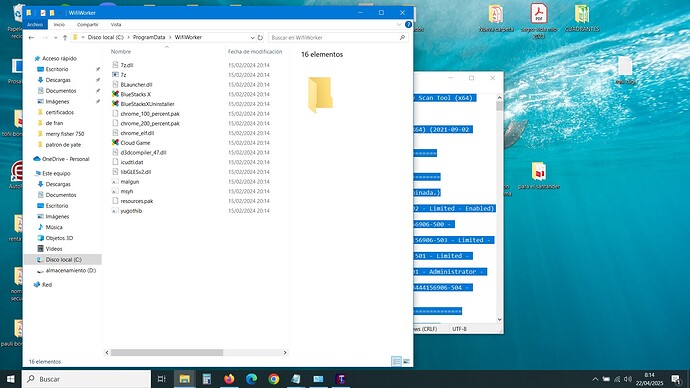The width and height of the screenshot is (690, 388).
Task: Open the Calculator taskbar icon
Action: point(206,379)
